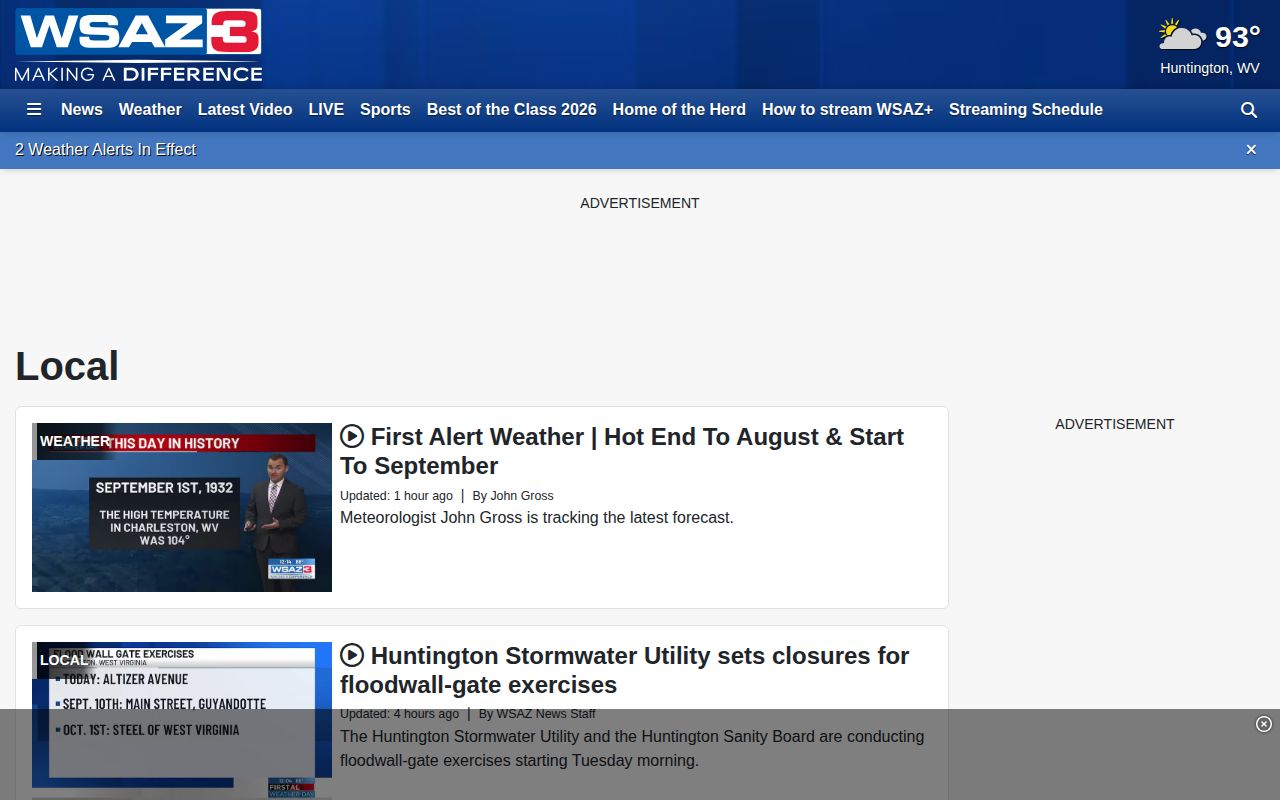Viewport: 1280px width, 800px height.
Task: Click the play icon beside Huntington Stormwater headline
Action: (352, 656)
